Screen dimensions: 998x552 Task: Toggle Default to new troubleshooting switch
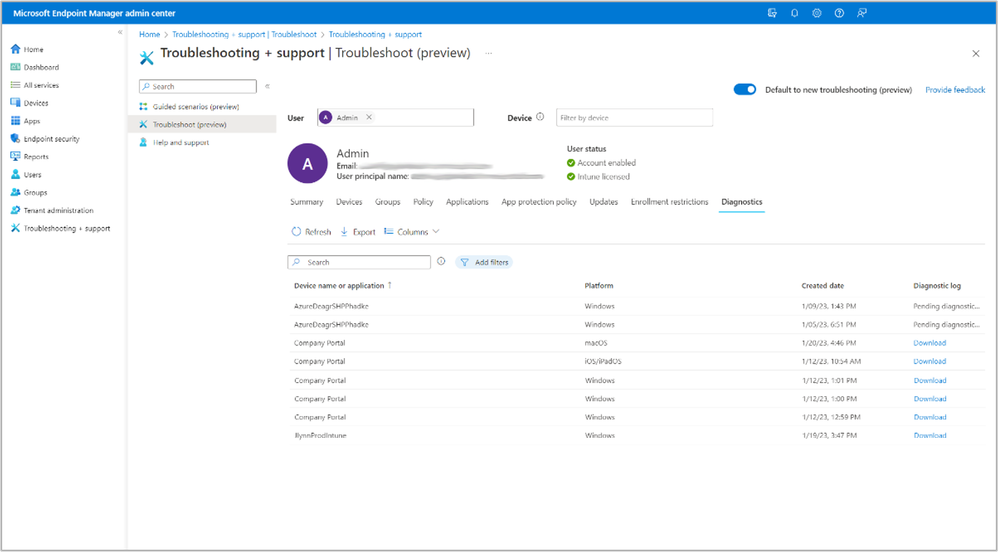[745, 90]
